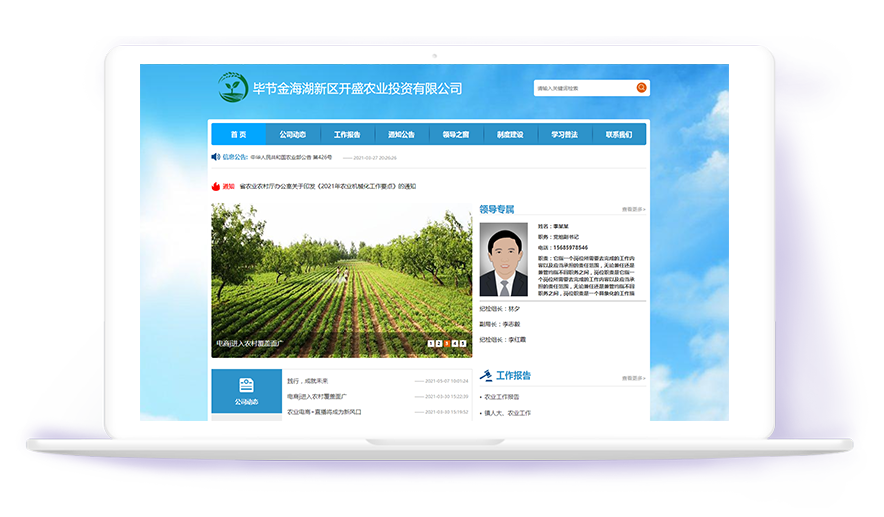
Task: Select carousel slide indicator 1
Action: point(431,343)
